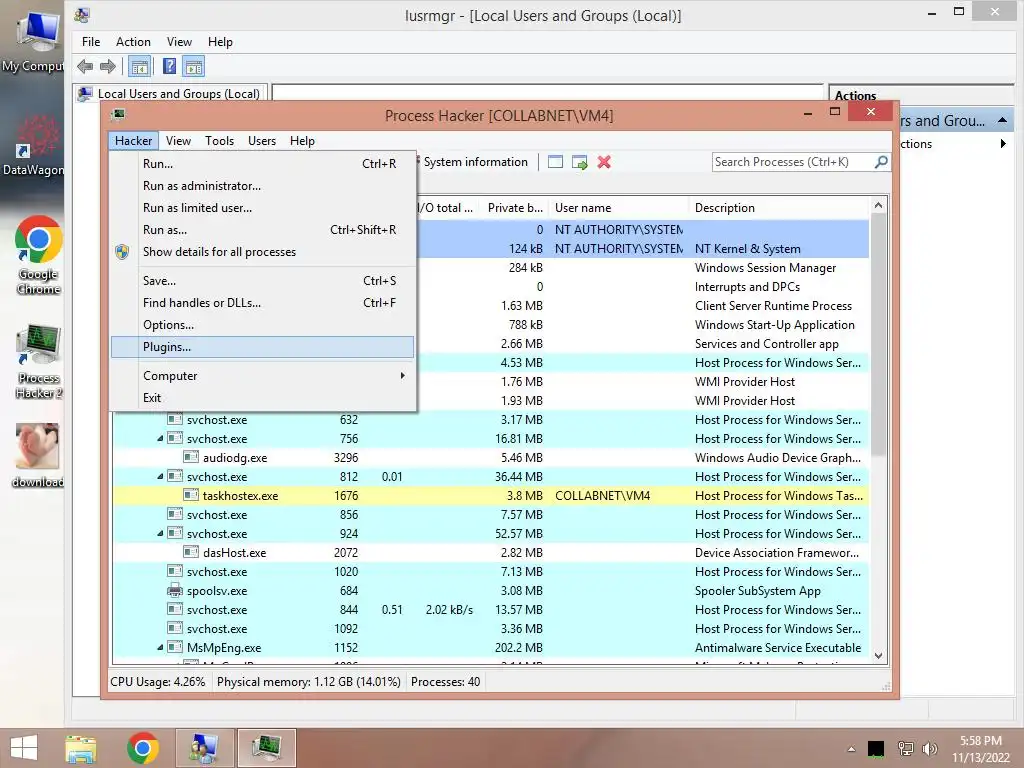Click the lusrmgr Help question-mark icon
The width and height of the screenshot is (1024, 768).
pyautogui.click(x=169, y=66)
